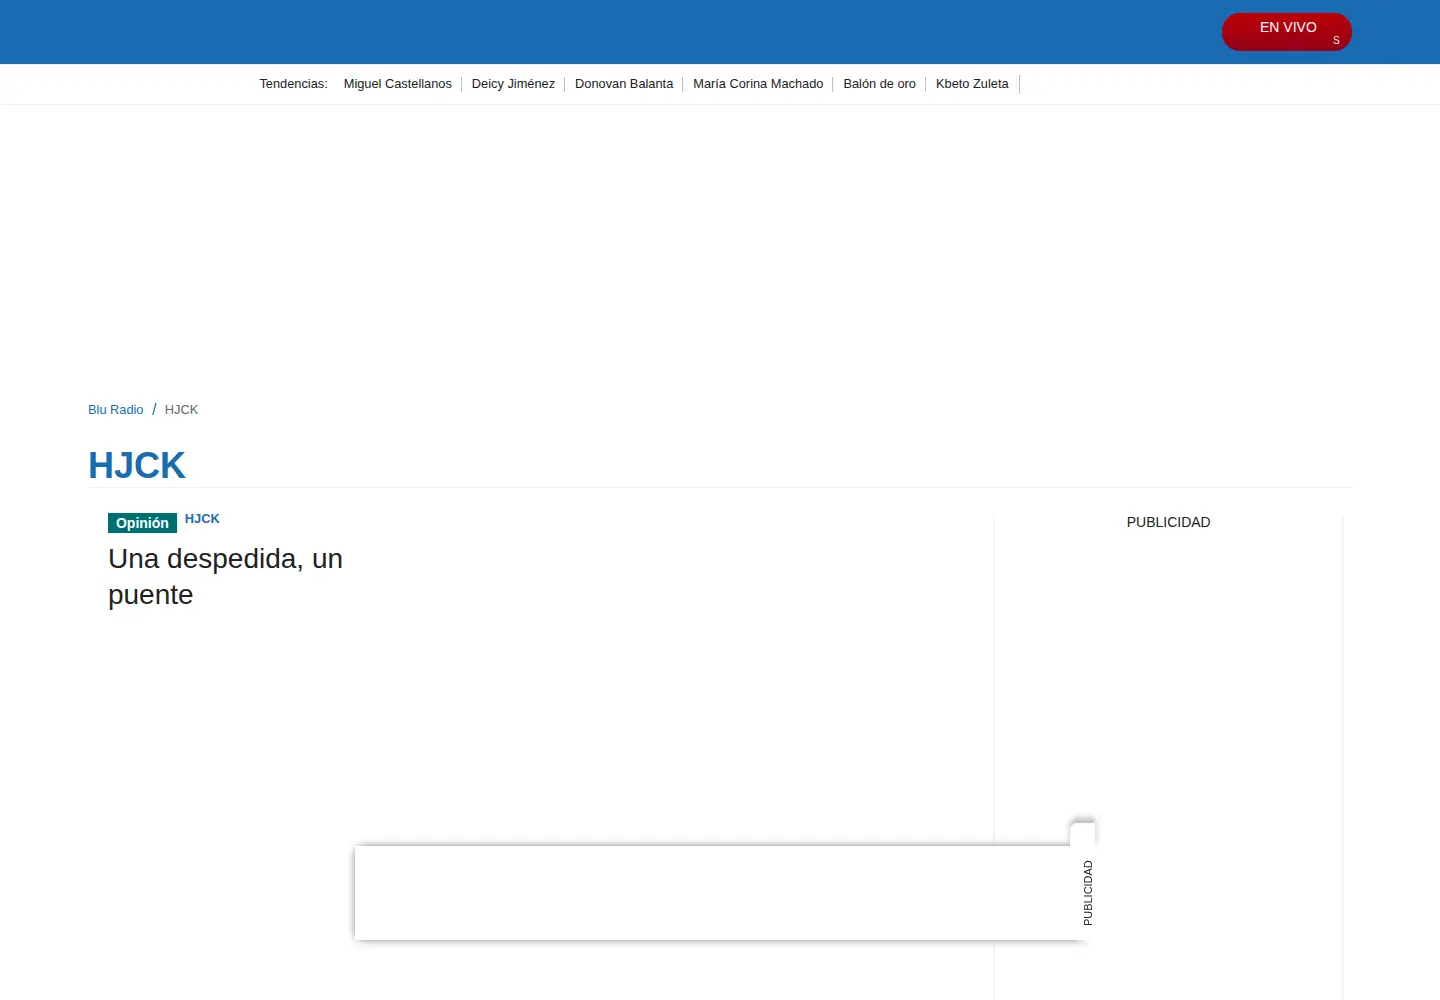This screenshot has width=1440, height=1000.
Task: Select the green Opinión tag
Action: tap(142, 523)
